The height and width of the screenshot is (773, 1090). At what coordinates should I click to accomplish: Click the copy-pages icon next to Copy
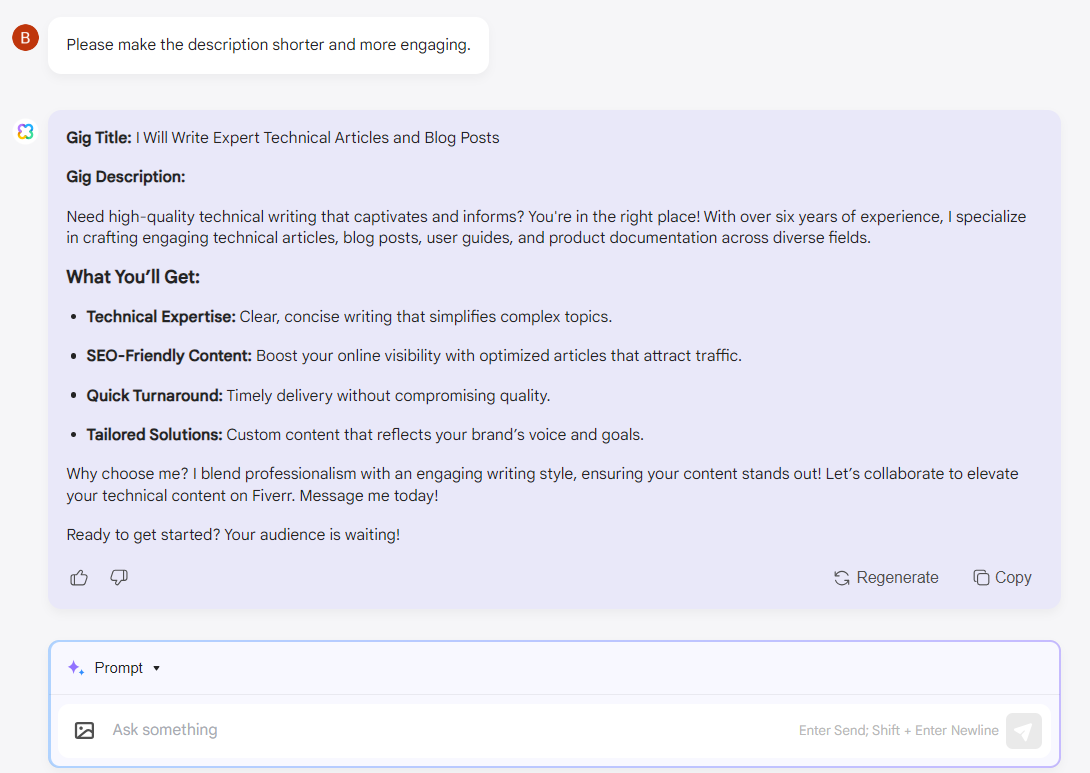[x=978, y=577]
